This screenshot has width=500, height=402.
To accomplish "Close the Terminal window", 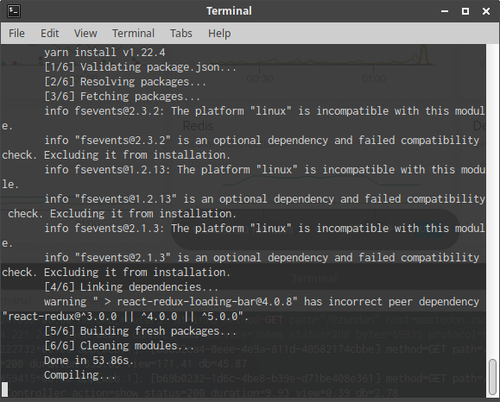I will [486, 11].
